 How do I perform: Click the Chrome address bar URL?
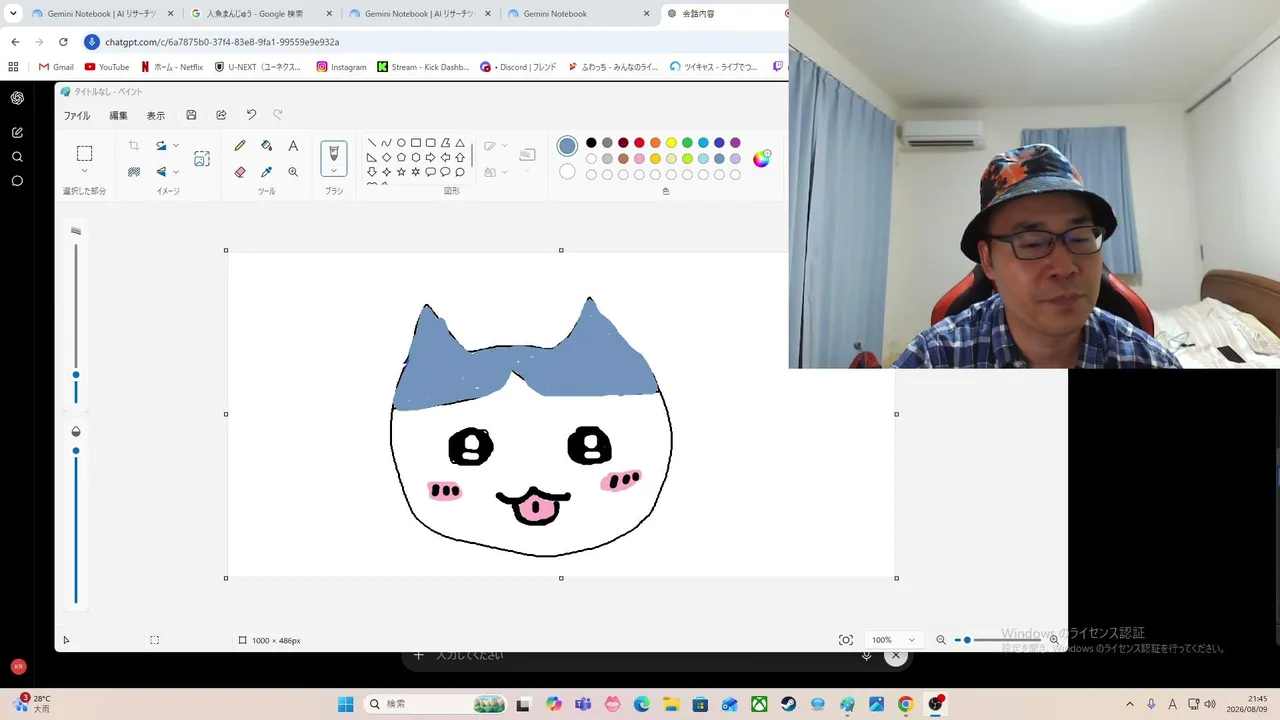(222, 42)
